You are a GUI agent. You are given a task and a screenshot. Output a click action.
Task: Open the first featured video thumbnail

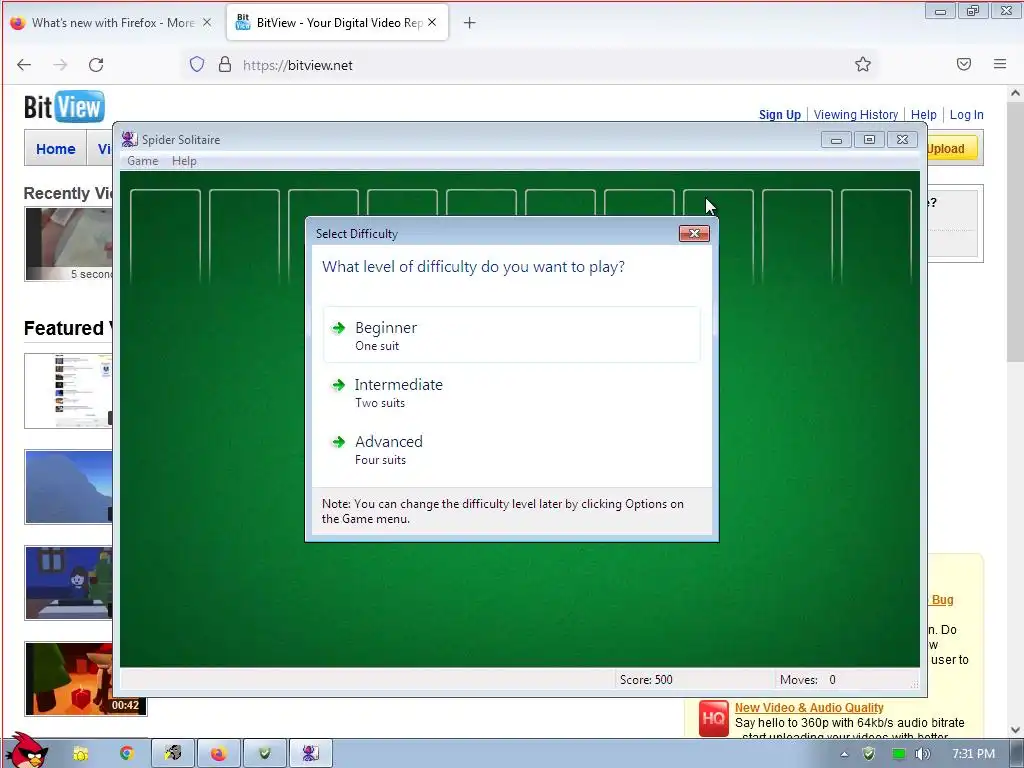tap(69, 391)
